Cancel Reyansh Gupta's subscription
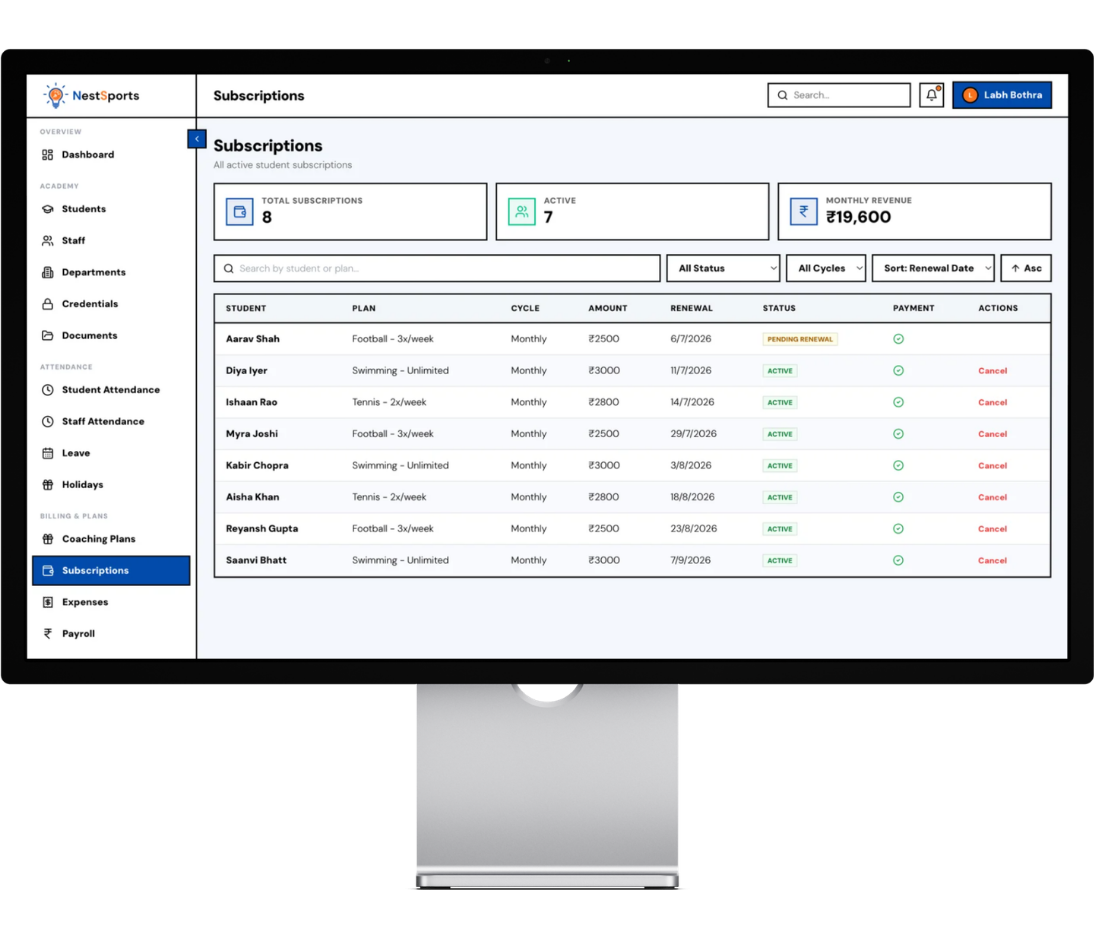Image resolution: width=1094 pixels, height=938 pixels. (x=992, y=529)
